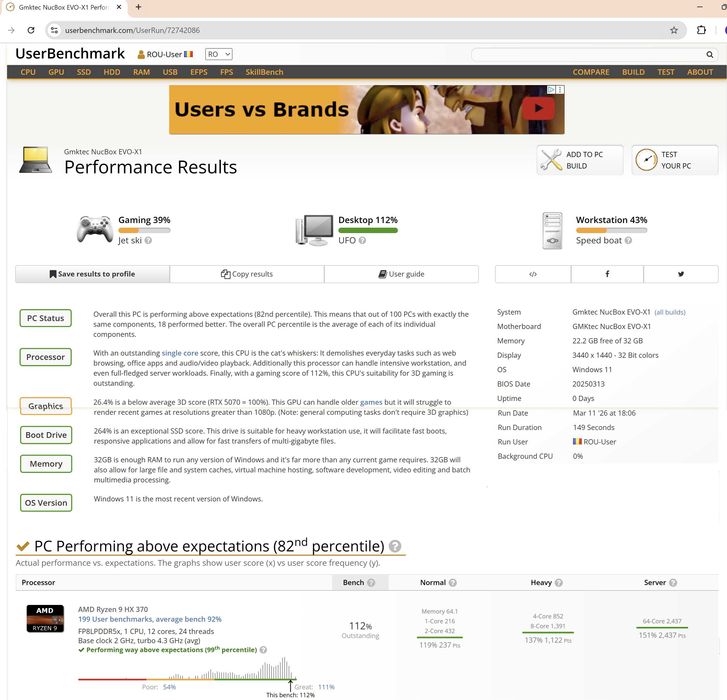Click the browser address bar URL
727x700 pixels.
133,30
